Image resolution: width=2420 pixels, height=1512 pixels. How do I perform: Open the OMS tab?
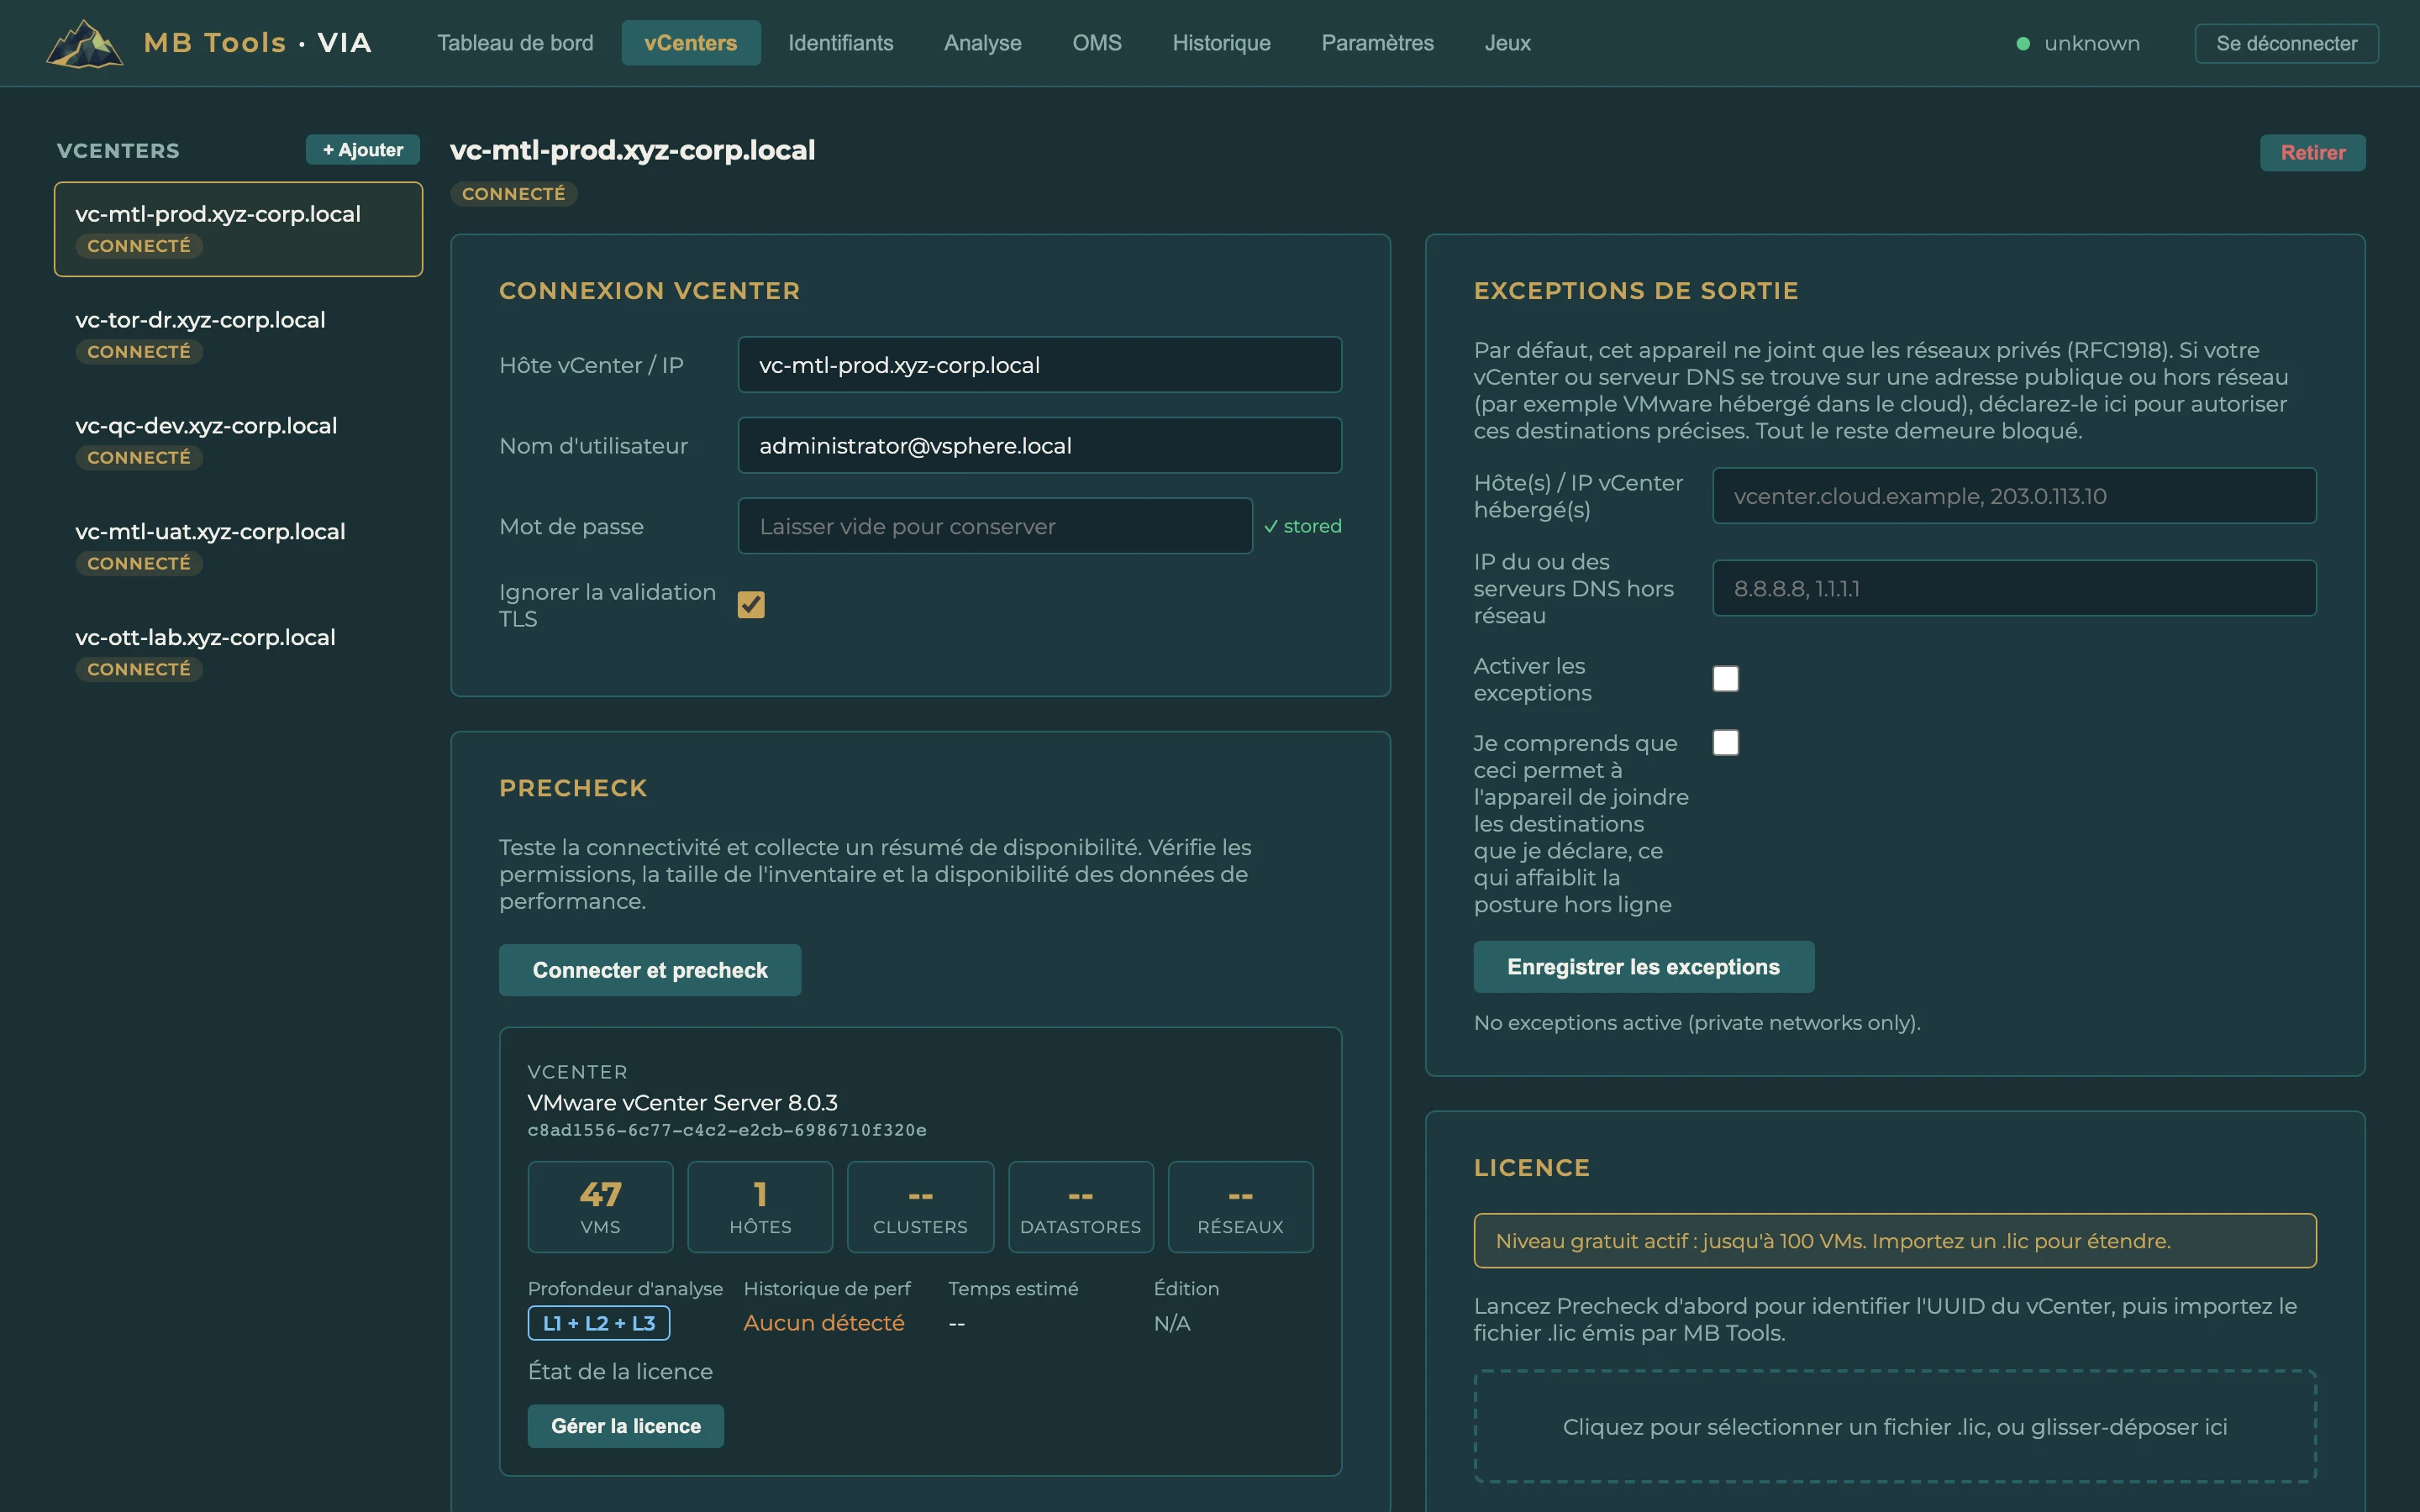[1097, 43]
